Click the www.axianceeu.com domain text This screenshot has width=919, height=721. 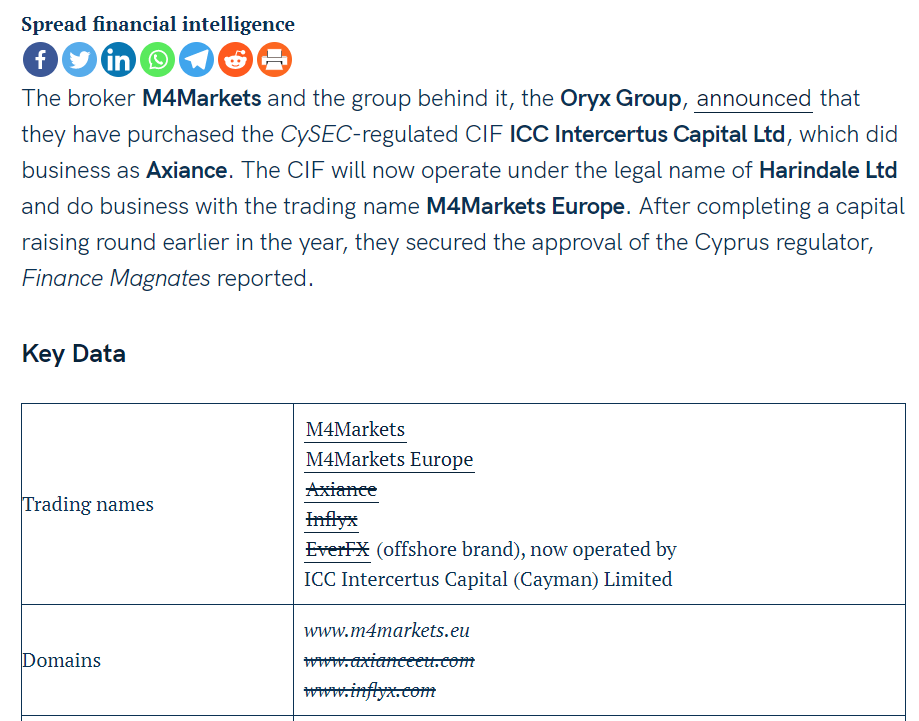pyautogui.click(x=389, y=661)
